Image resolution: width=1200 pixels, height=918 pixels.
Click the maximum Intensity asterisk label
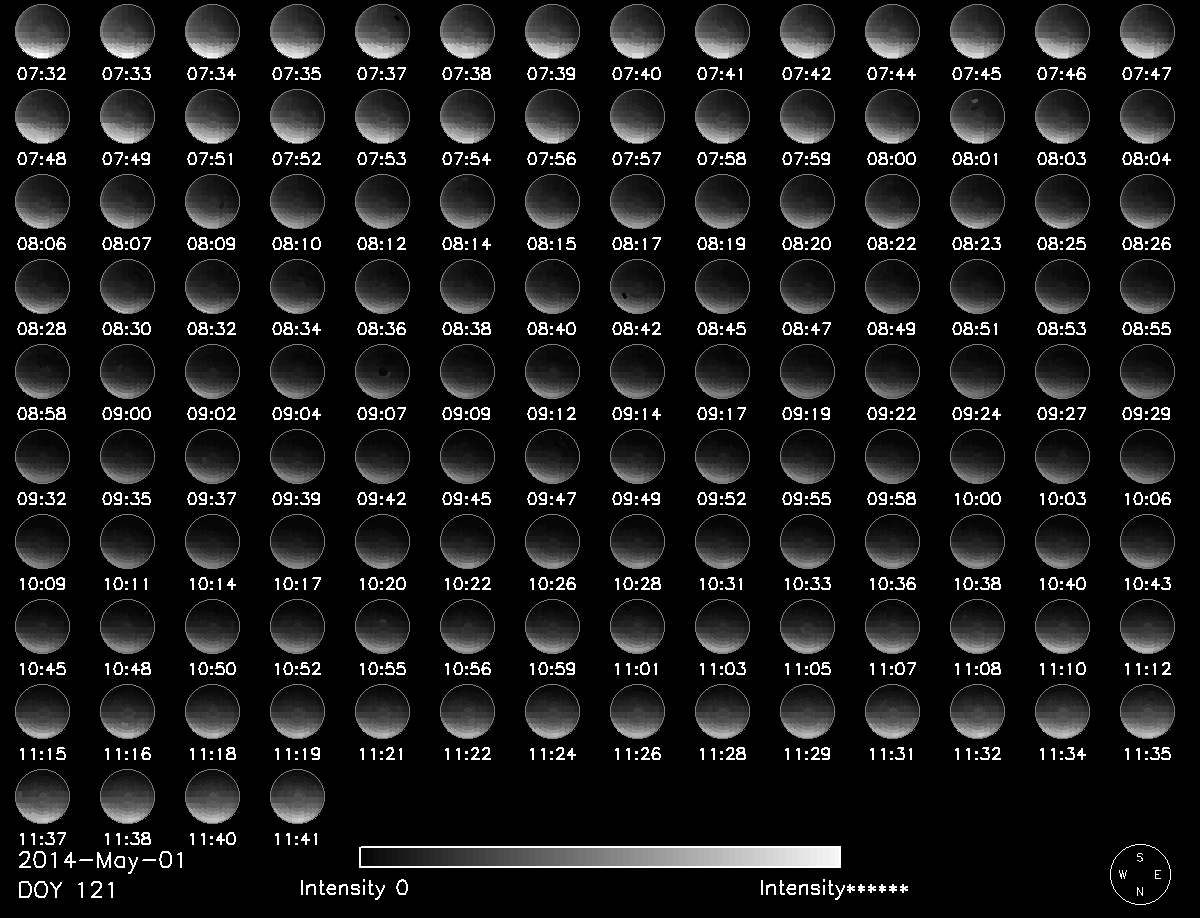[833, 888]
